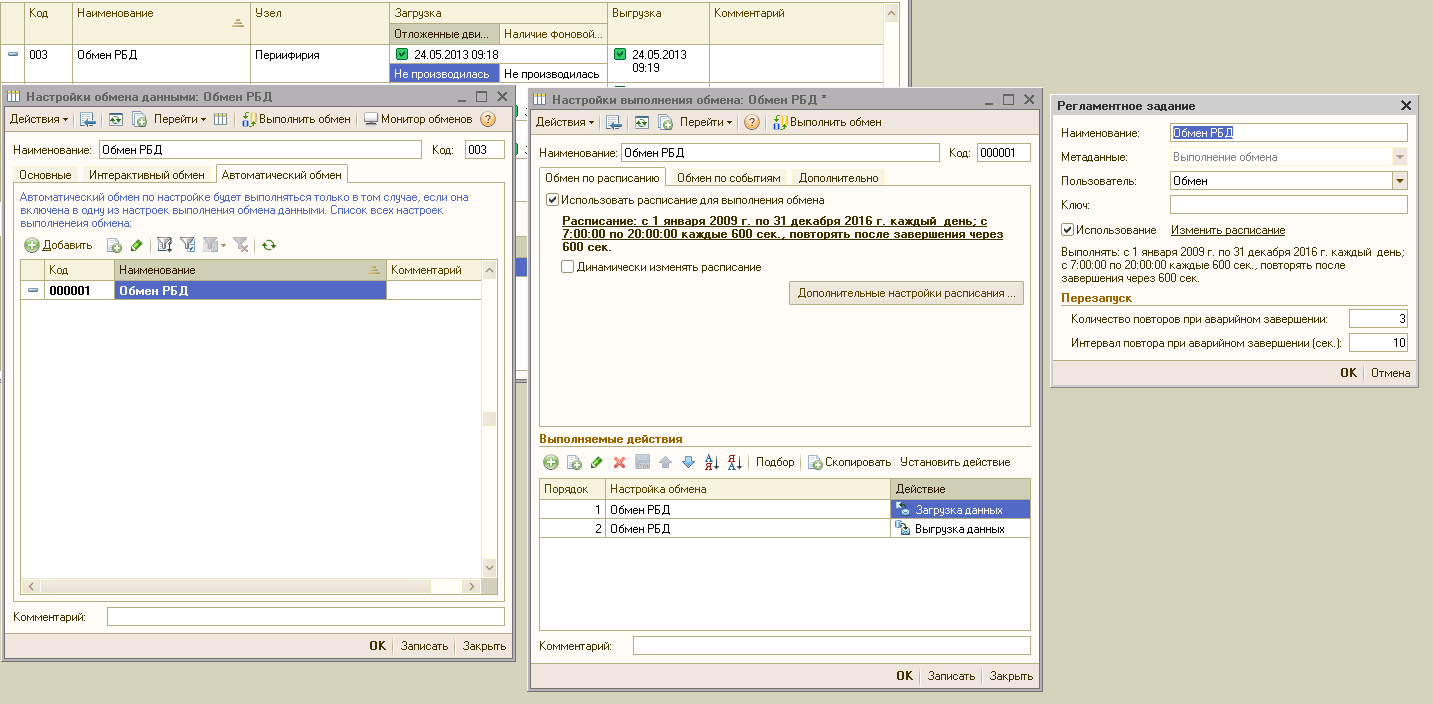Screen dimensions: 1433x704
Task: Click Отмена in Регламентное задание dialog
Action: pyautogui.click(x=1390, y=373)
